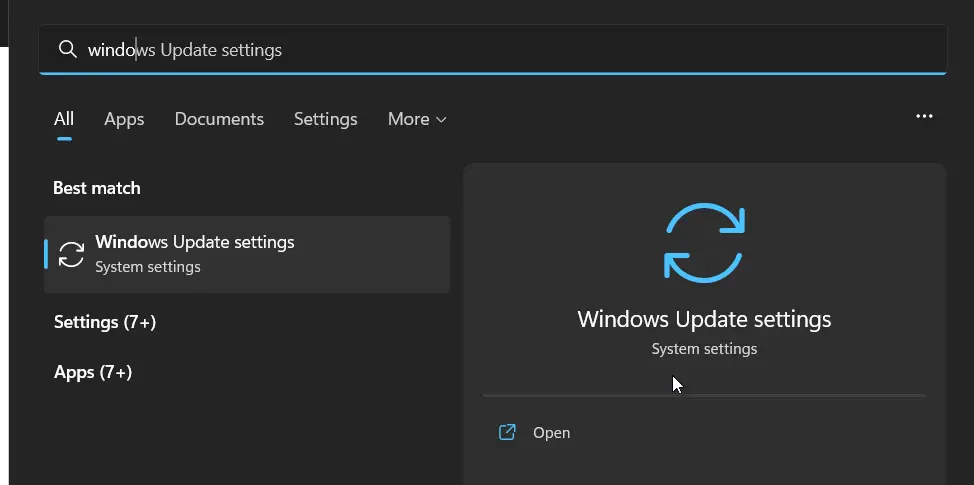Viewport: 974px width, 485px height.
Task: Expand the More filters dropdown
Action: pyautogui.click(x=417, y=119)
